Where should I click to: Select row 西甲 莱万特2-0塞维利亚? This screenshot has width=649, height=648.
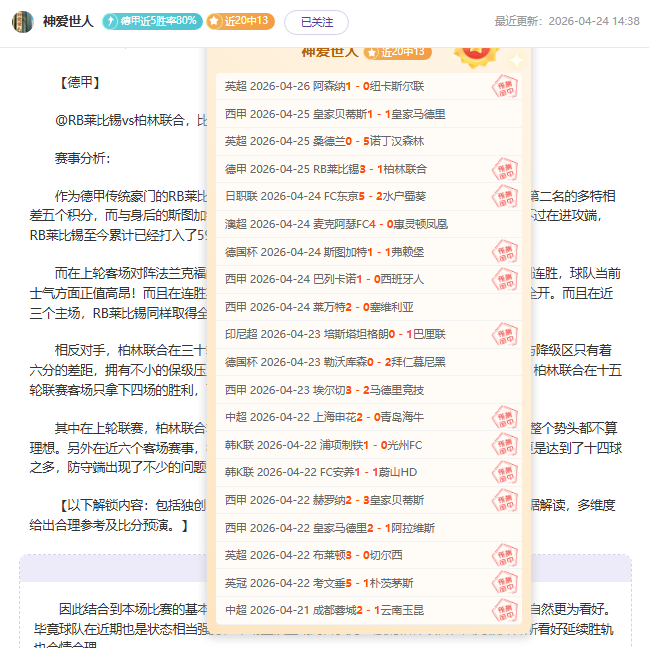click(369, 307)
